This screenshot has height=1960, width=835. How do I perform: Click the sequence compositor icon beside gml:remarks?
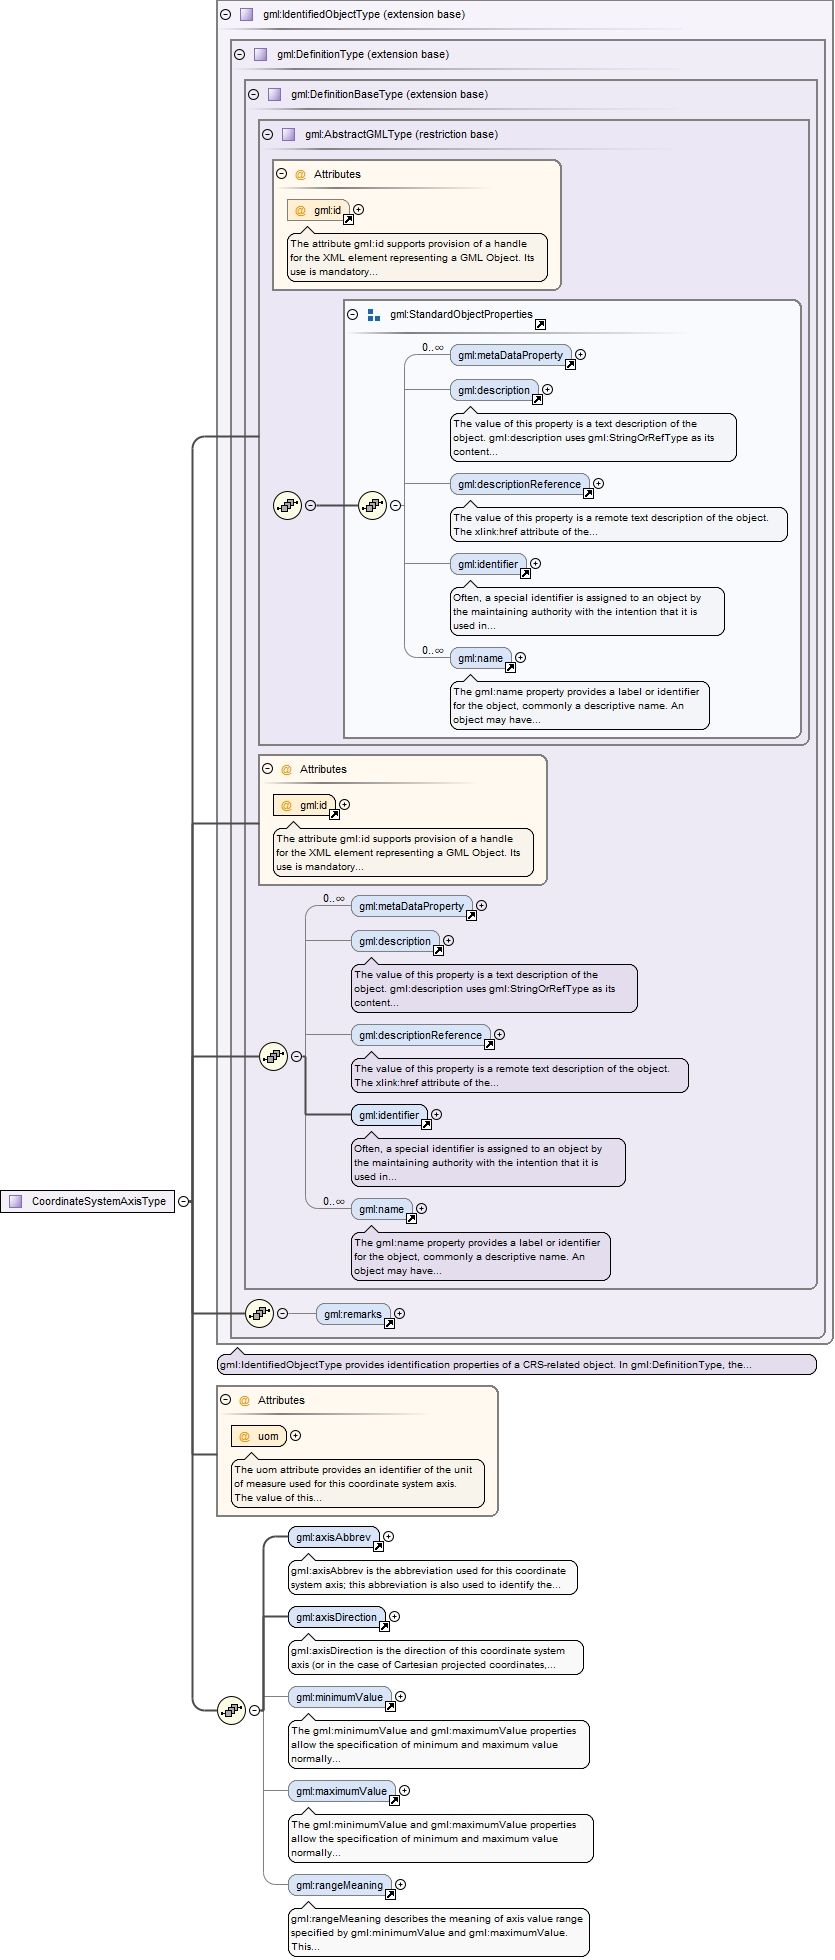(259, 1313)
